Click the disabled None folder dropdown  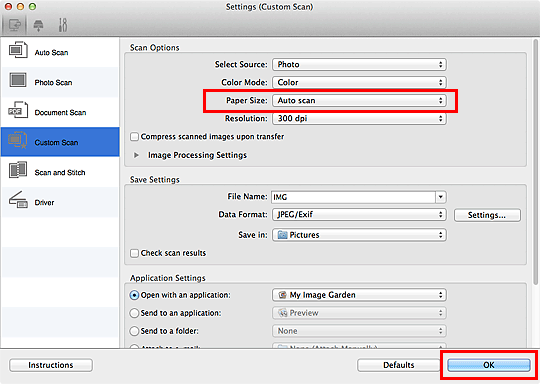359,331
